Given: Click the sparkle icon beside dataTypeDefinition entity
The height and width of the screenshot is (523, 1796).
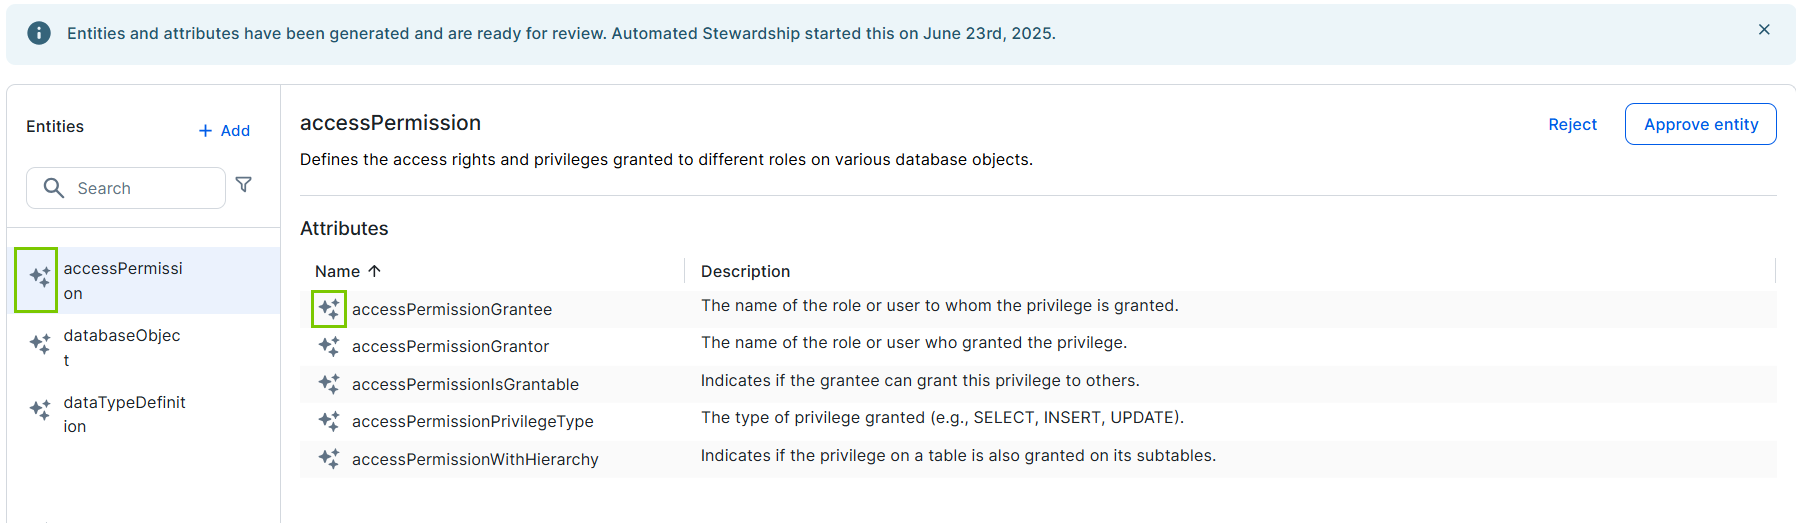Looking at the screenshot, I should coord(39,410).
